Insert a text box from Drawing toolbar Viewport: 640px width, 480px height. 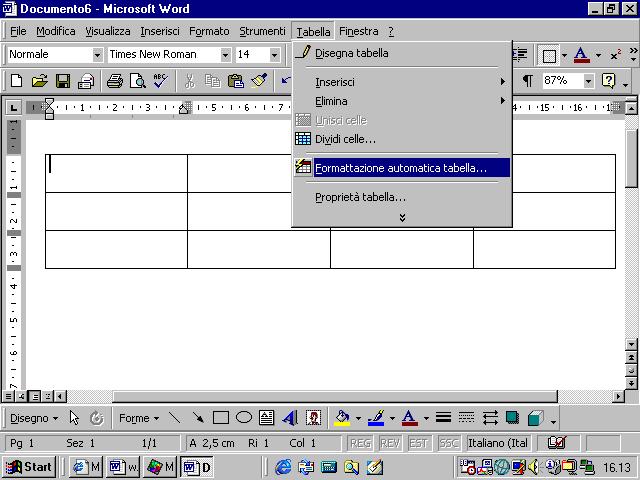click(x=267, y=418)
